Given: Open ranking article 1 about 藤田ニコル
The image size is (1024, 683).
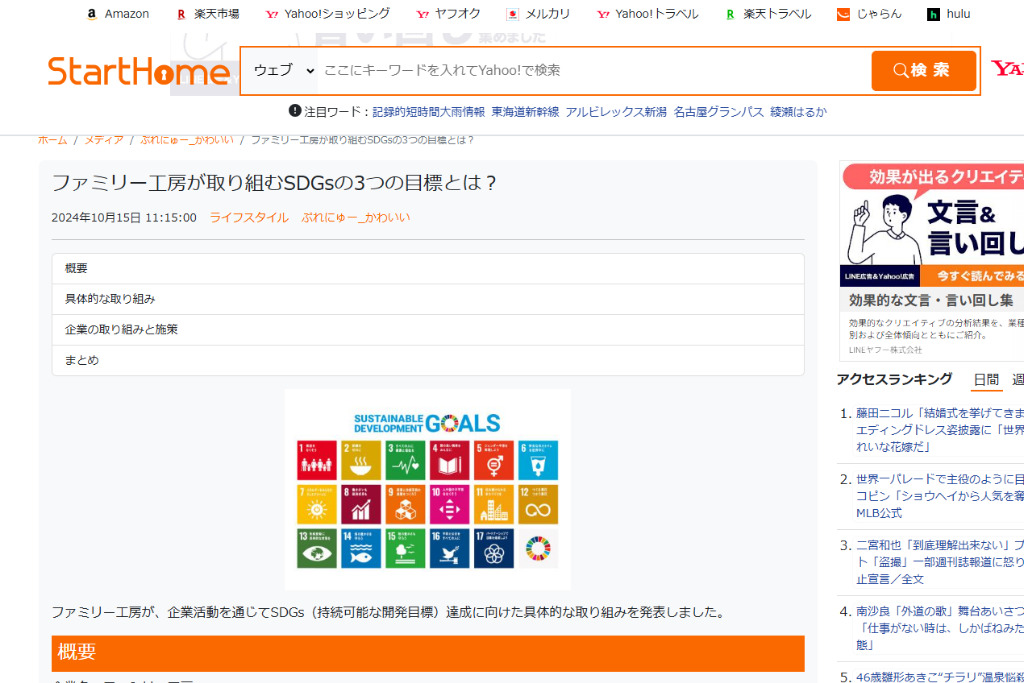Looking at the screenshot, I should [940, 430].
